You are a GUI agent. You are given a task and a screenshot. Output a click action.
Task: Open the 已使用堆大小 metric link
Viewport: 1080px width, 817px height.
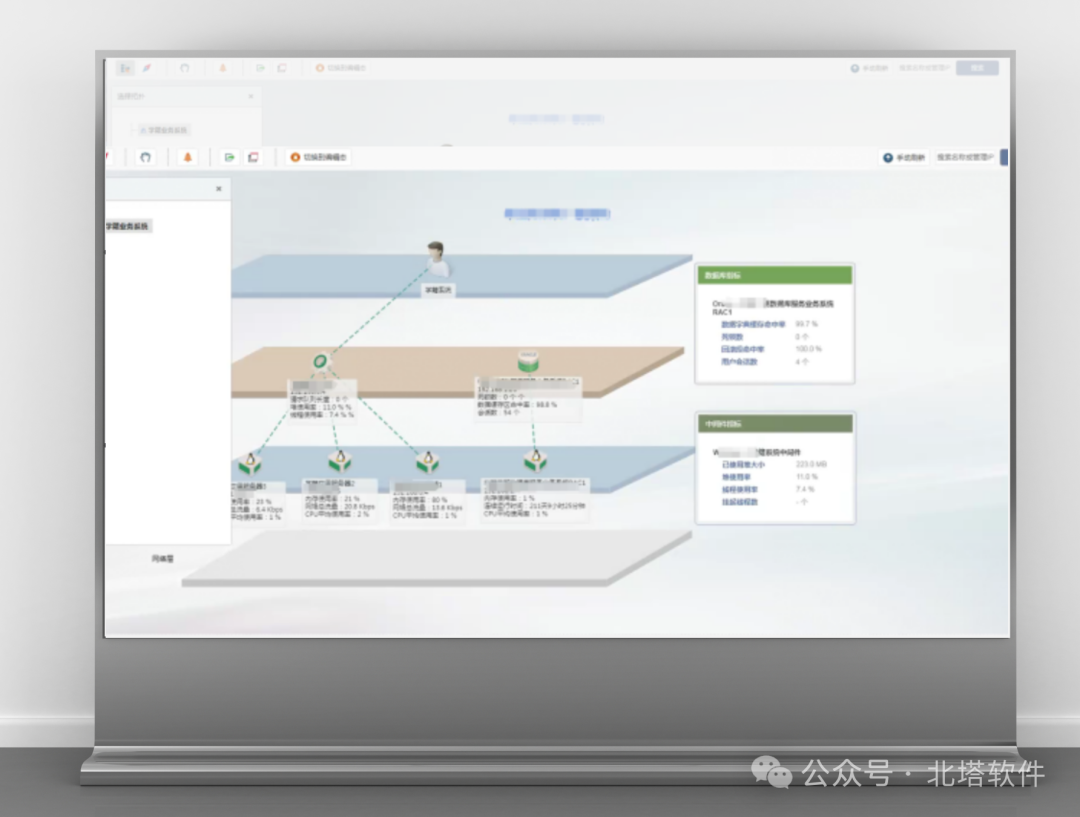pos(743,465)
